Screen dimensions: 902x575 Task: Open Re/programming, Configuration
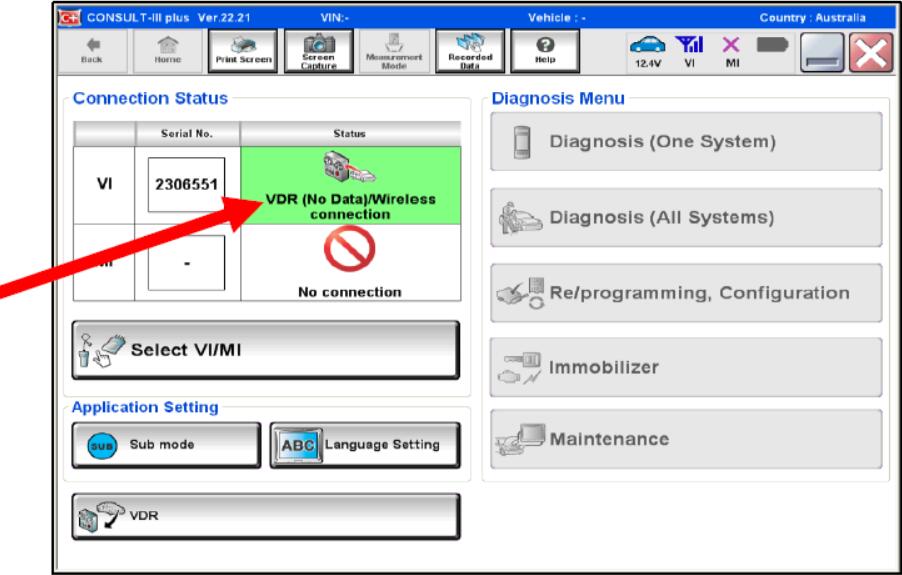[686, 293]
